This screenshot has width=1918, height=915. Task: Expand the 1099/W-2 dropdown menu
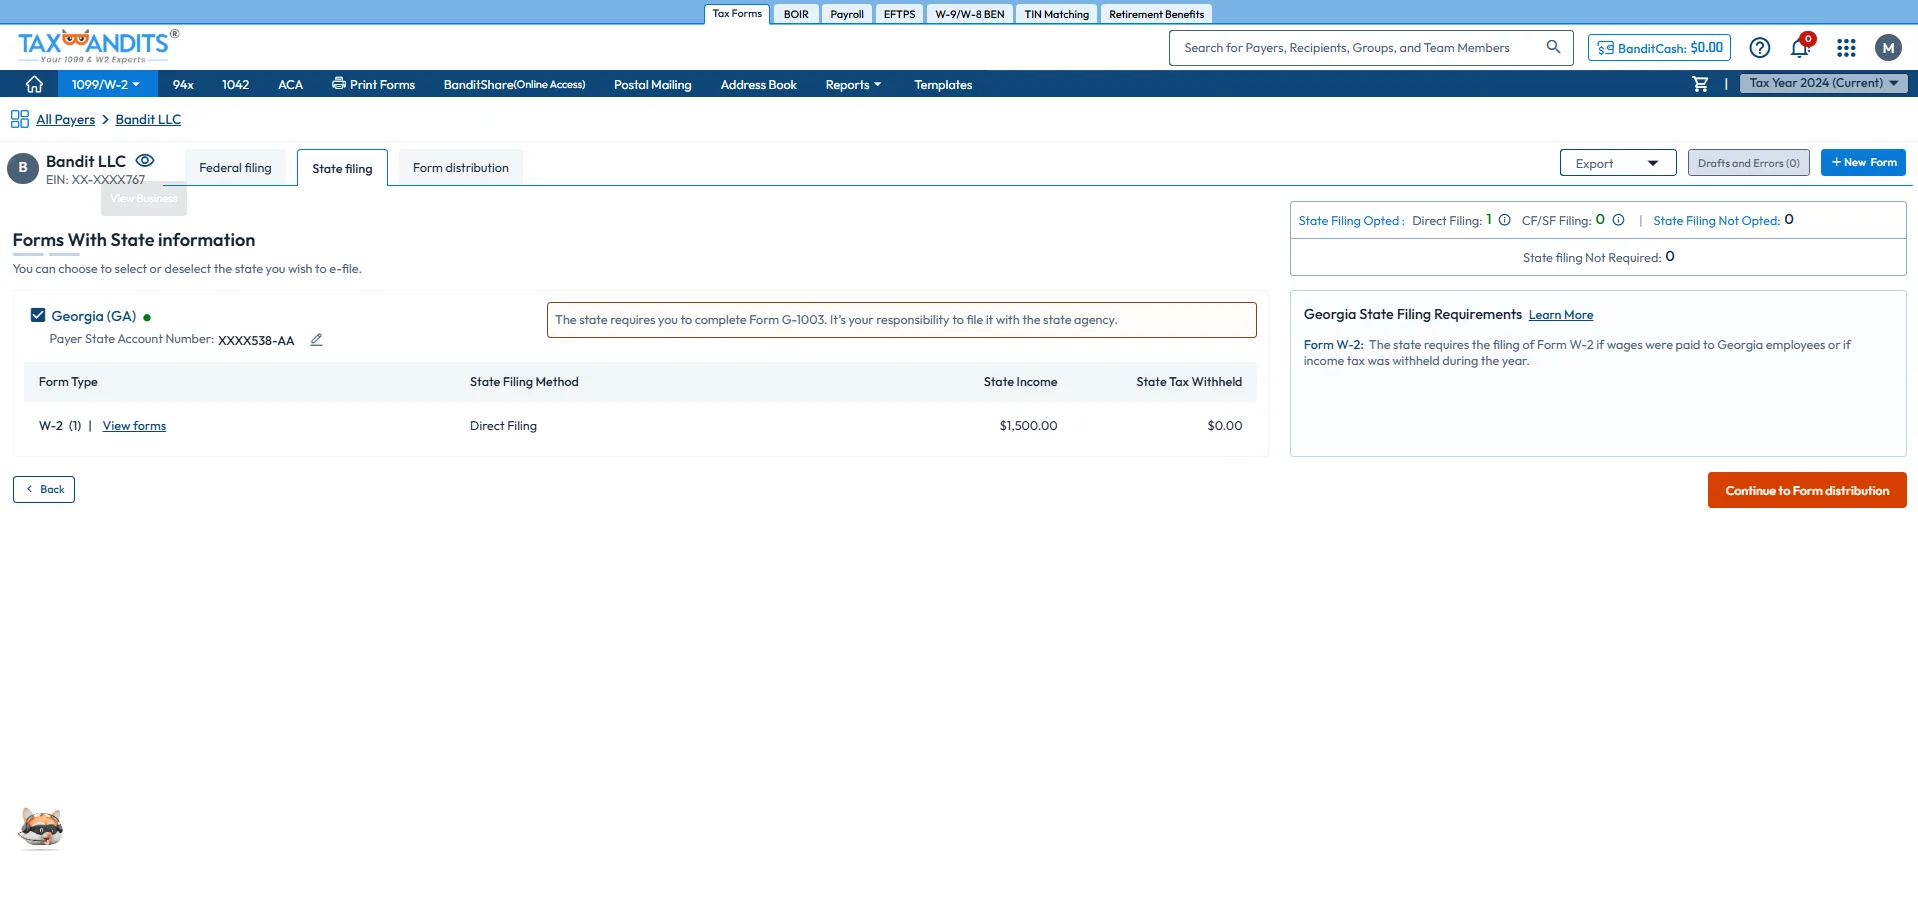tap(105, 84)
